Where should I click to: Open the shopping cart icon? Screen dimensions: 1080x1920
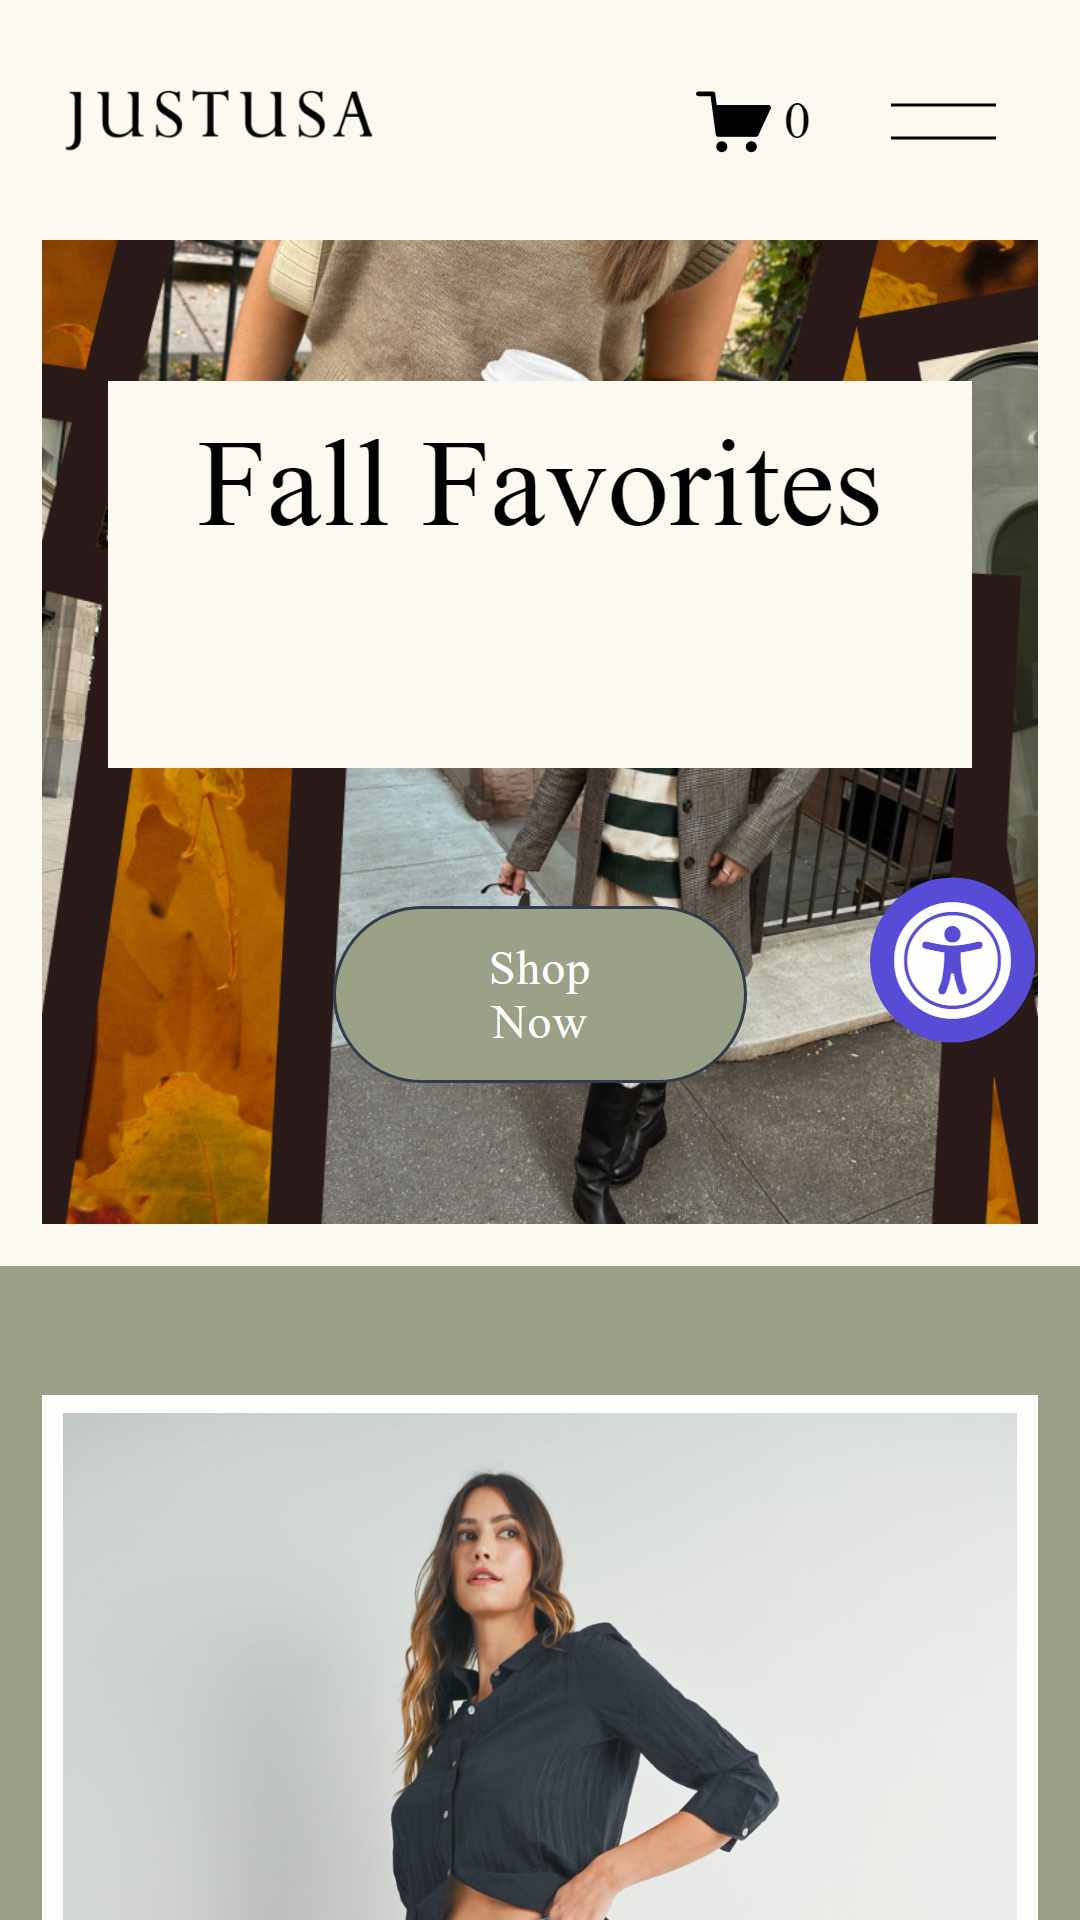(733, 121)
